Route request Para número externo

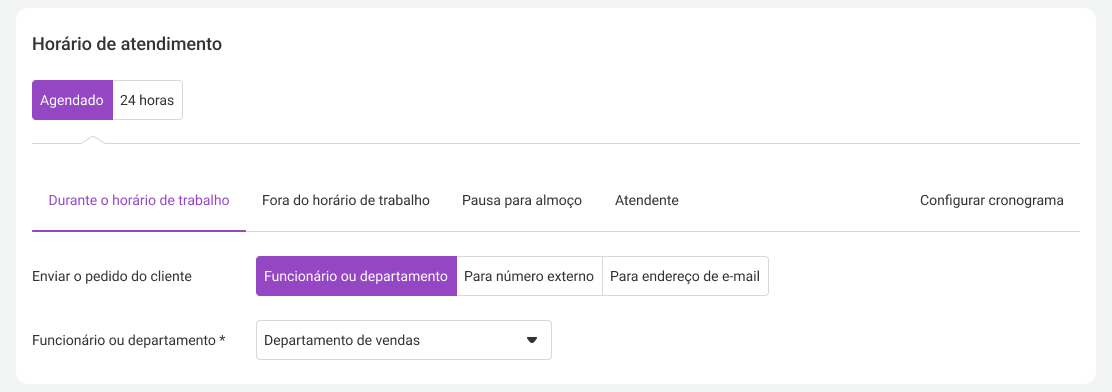point(529,276)
